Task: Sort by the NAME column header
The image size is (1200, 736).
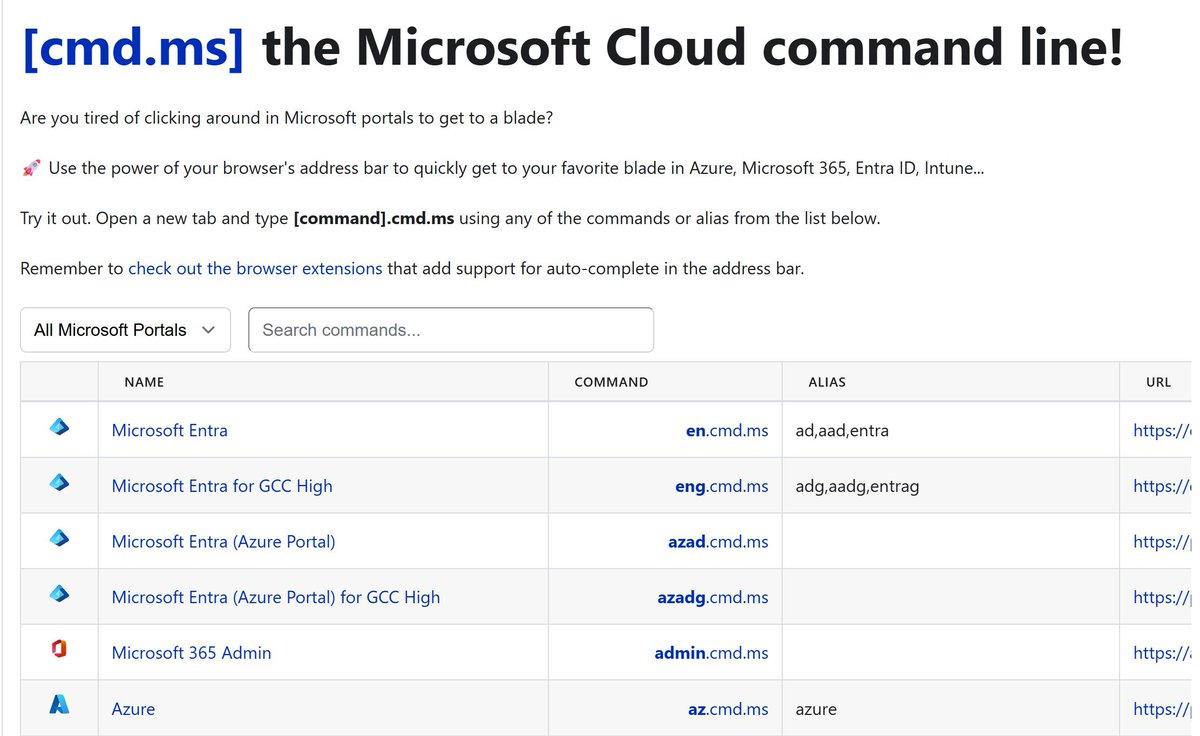Action: tap(144, 382)
